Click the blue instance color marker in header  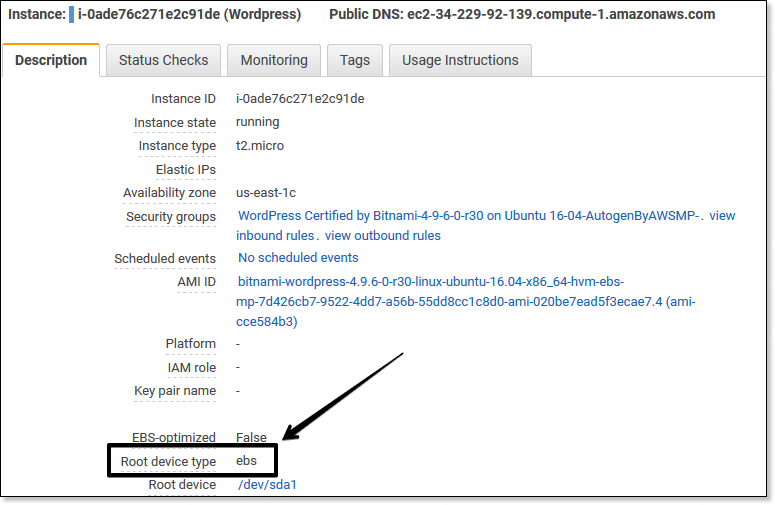coord(71,14)
